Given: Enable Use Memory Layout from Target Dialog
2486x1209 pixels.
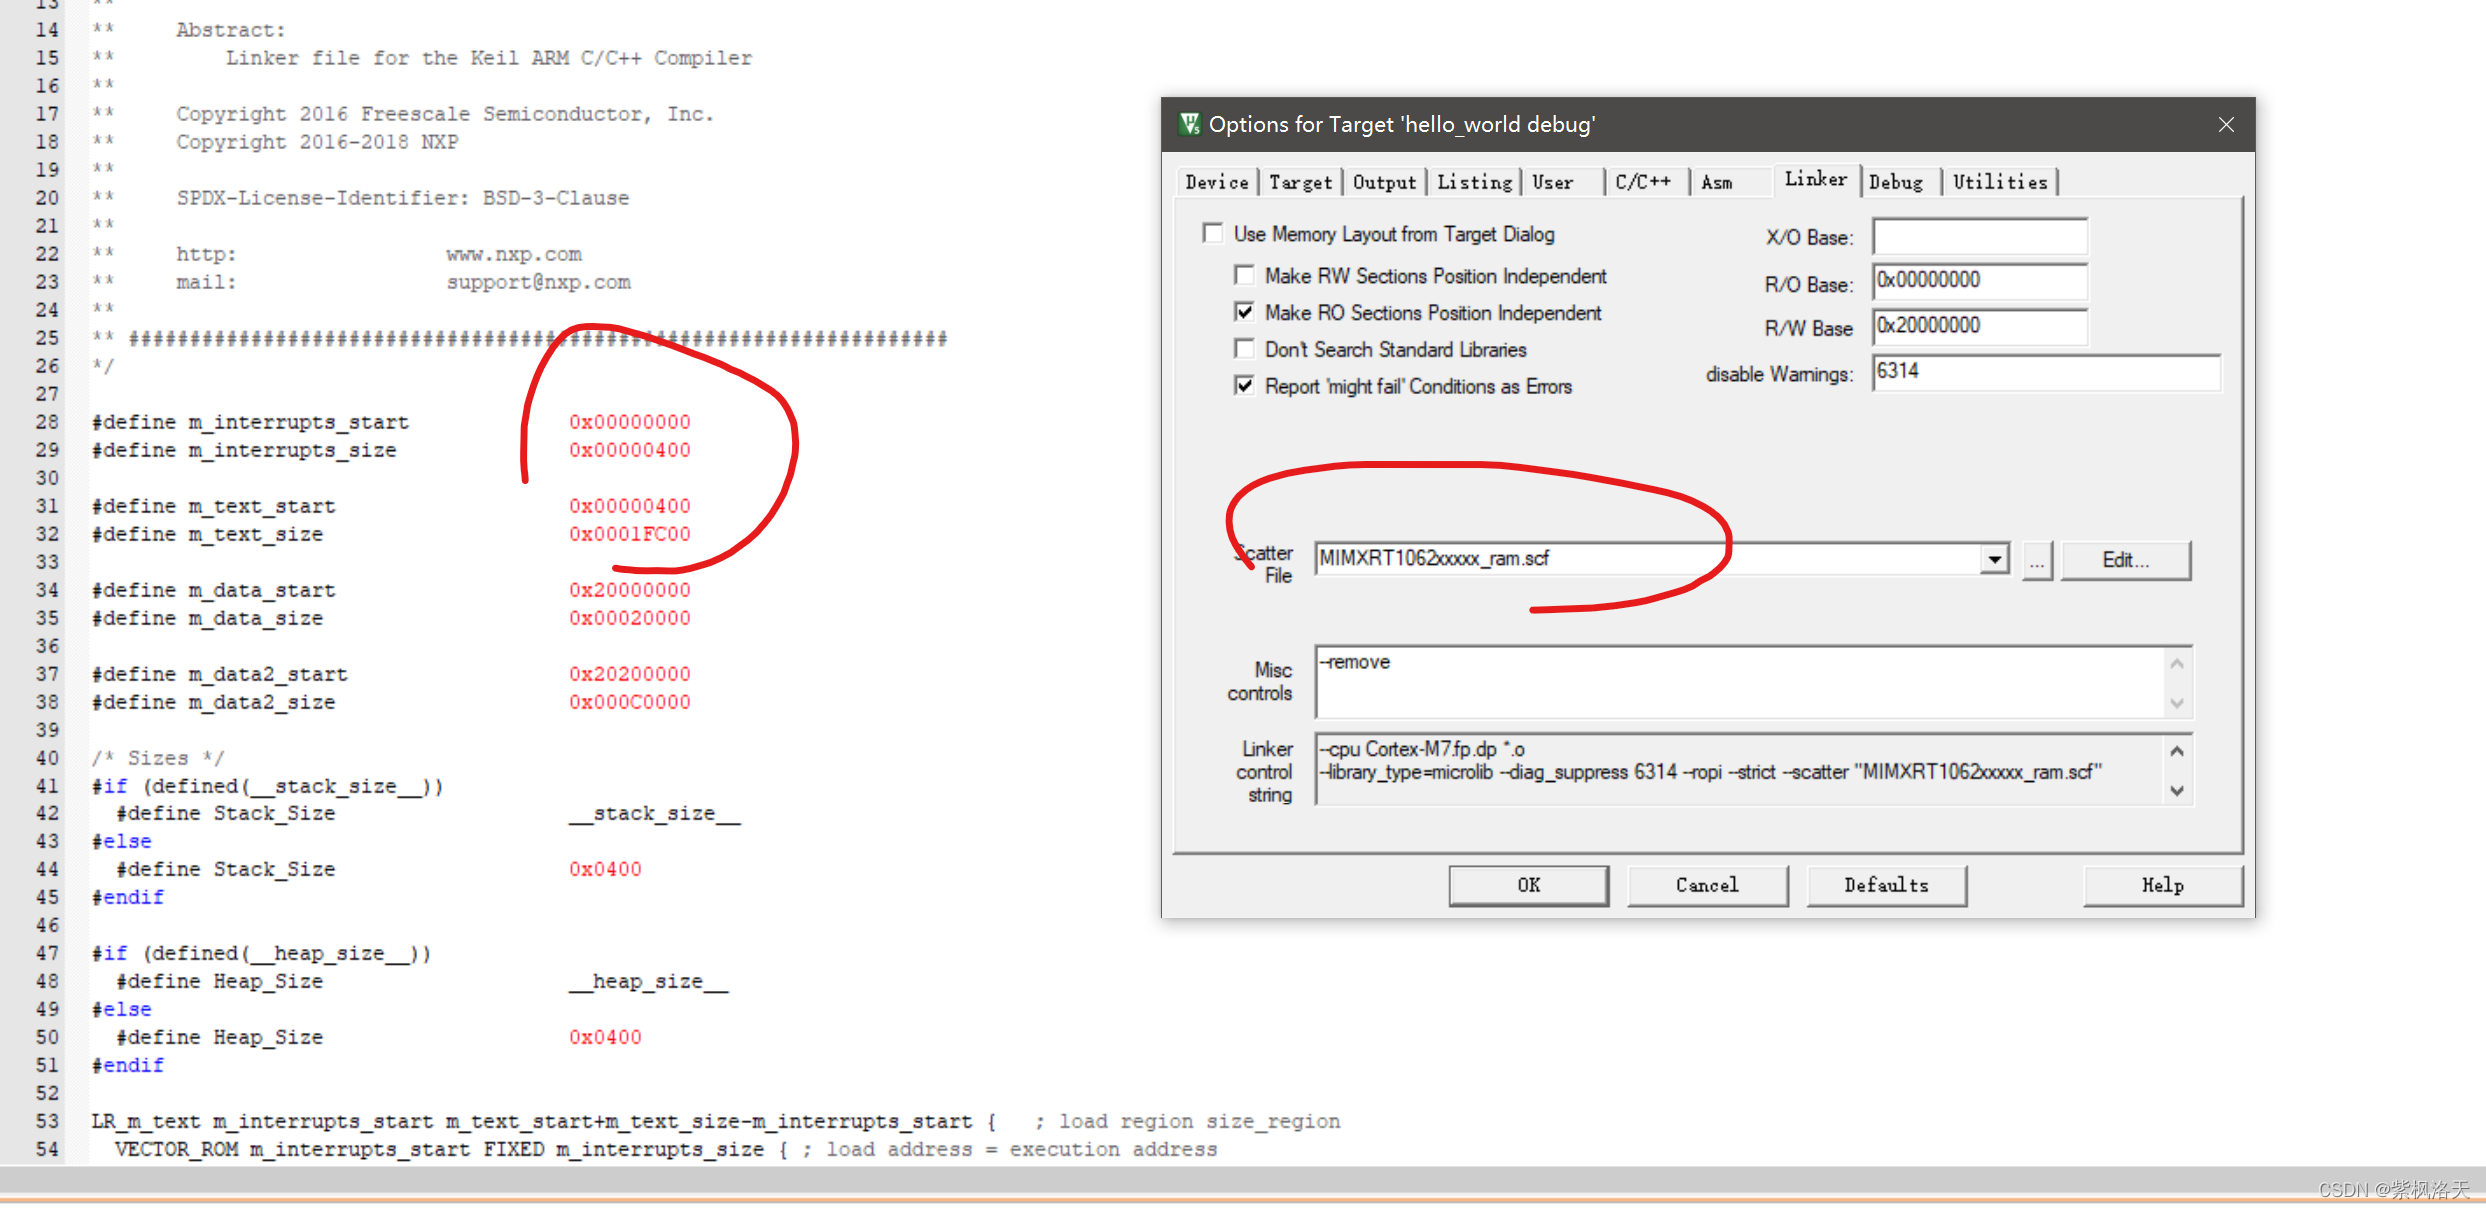Looking at the screenshot, I should (1213, 233).
